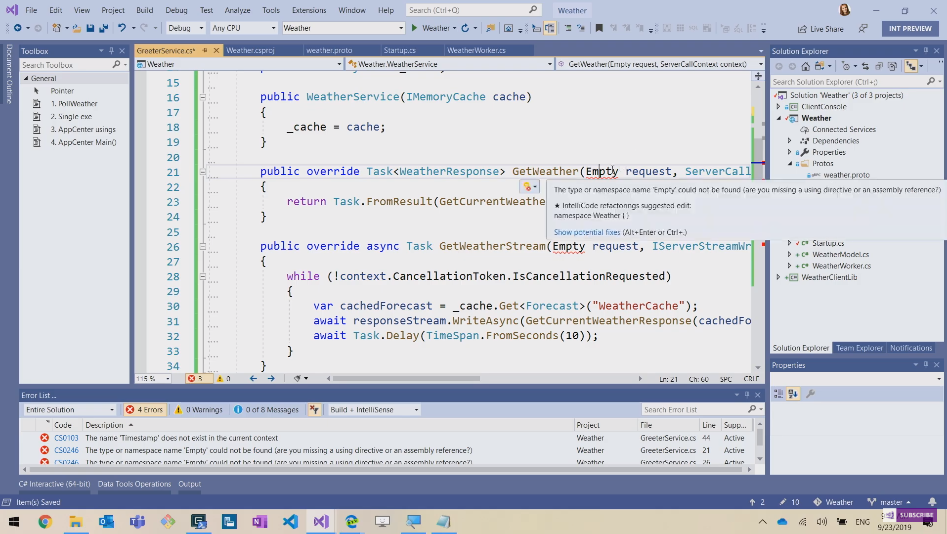This screenshot has width=947, height=534.
Task: Click the Solution Explorer Home icon
Action: (806, 66)
